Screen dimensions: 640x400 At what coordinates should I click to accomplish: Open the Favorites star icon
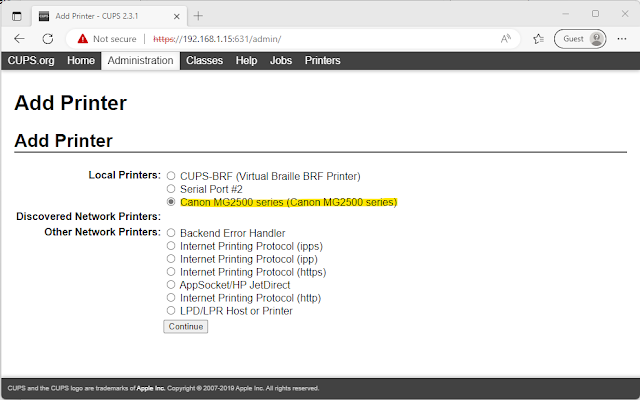[x=538, y=39]
